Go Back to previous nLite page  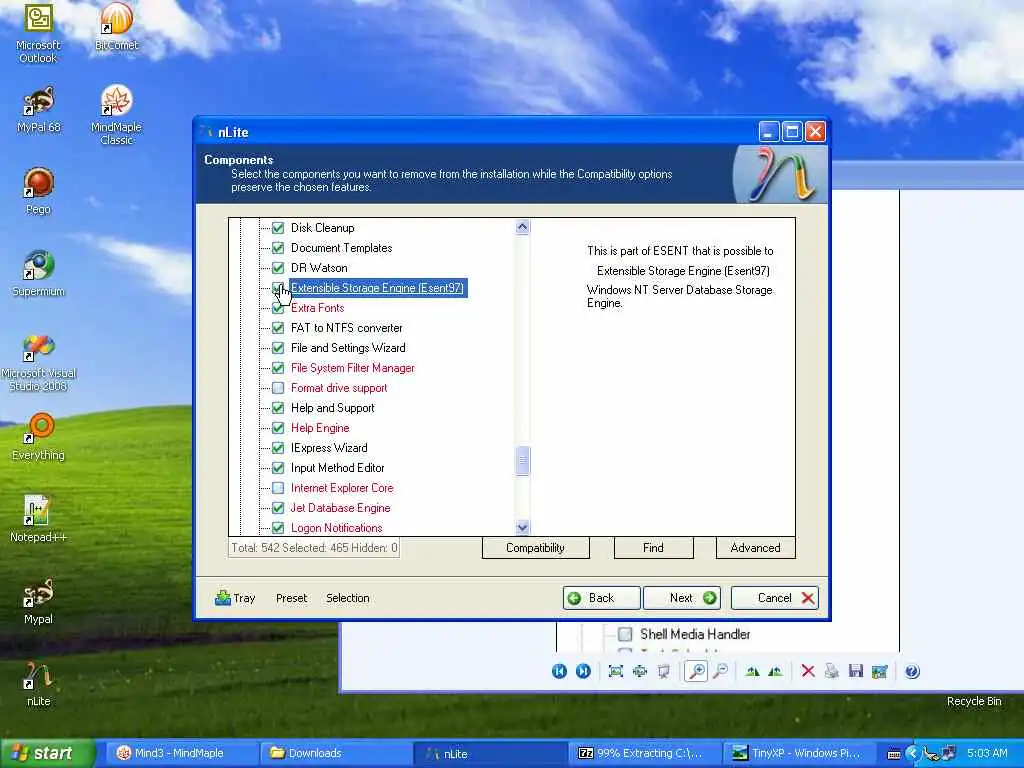tap(601, 598)
